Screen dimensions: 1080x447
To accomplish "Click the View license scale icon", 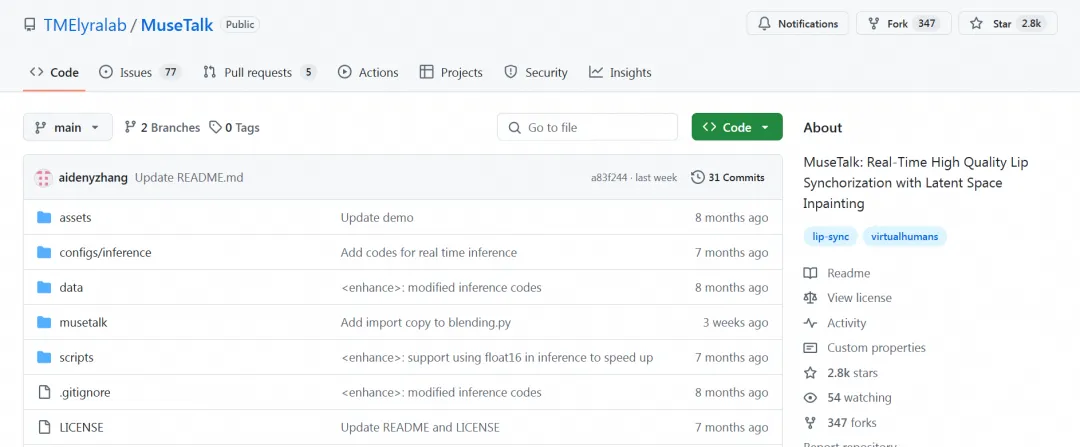I will click(x=810, y=298).
